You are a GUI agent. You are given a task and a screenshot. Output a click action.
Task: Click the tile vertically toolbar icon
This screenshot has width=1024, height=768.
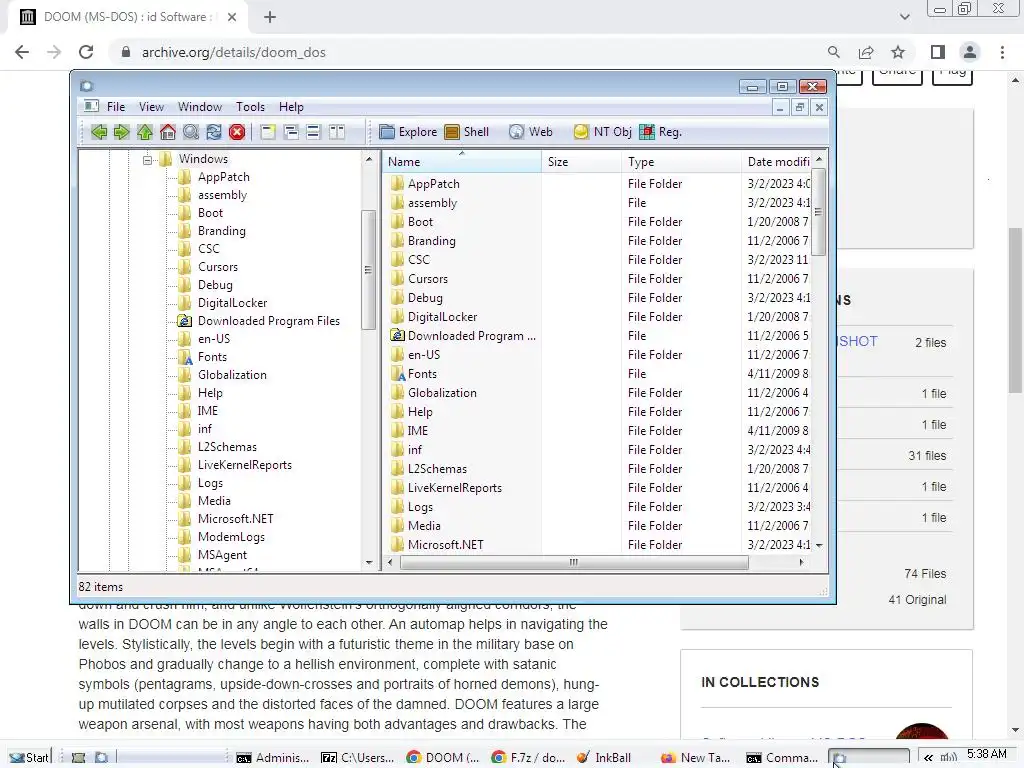tap(336, 132)
